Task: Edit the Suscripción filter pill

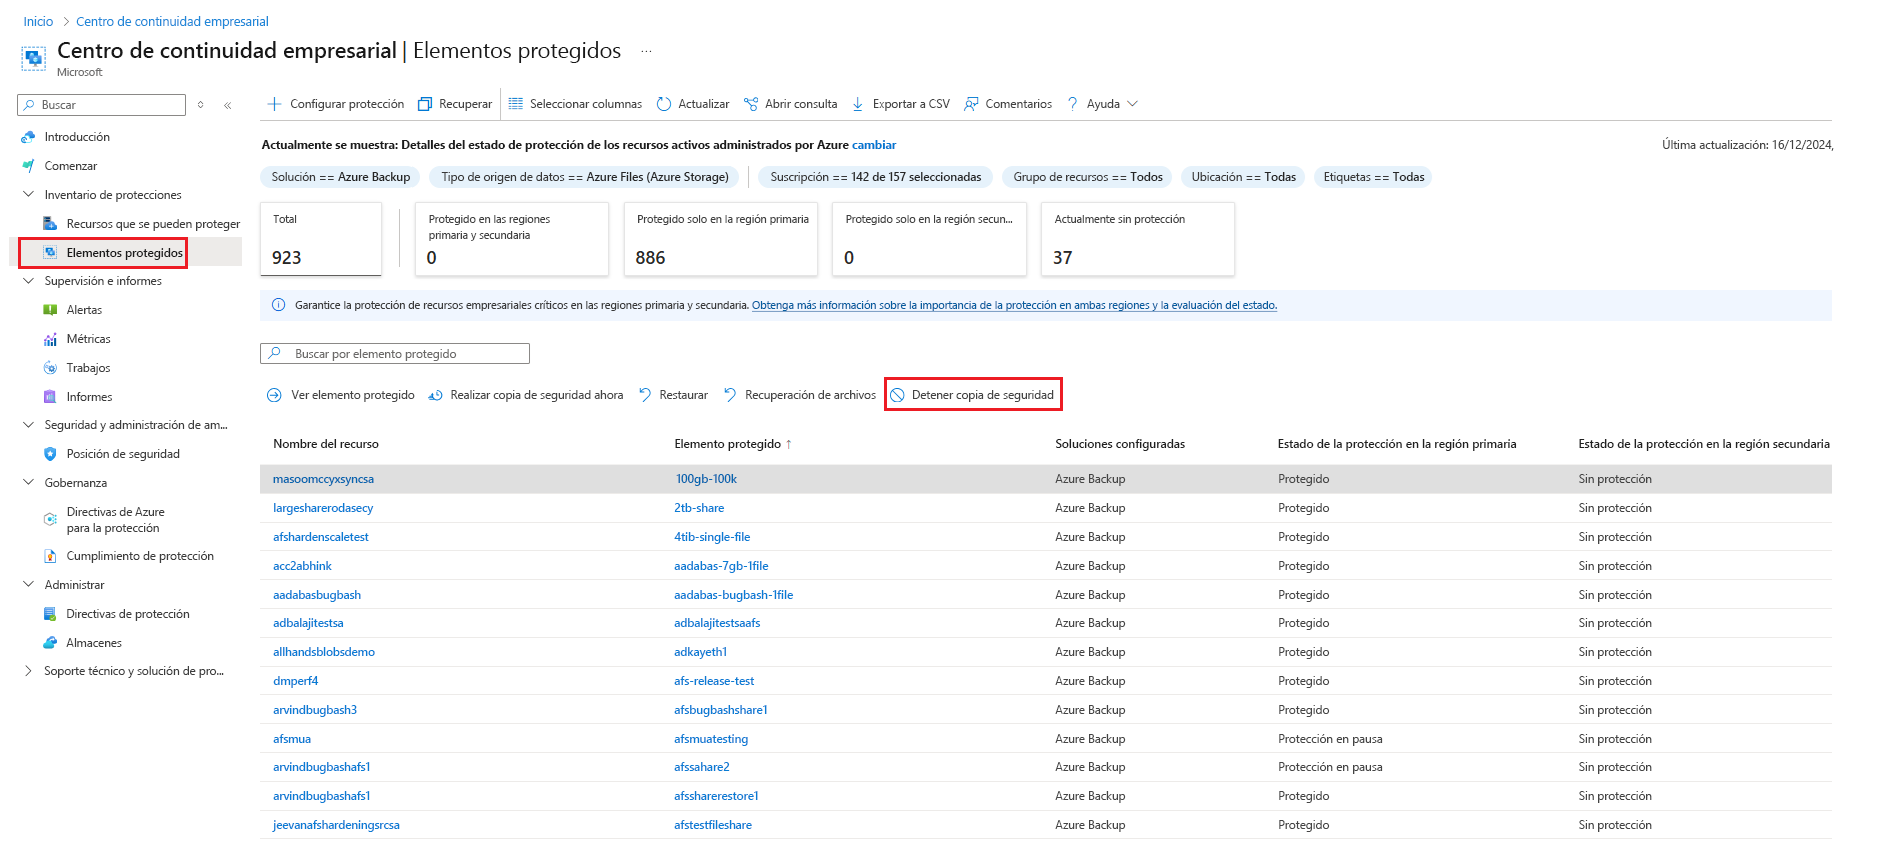Action: coord(876,177)
